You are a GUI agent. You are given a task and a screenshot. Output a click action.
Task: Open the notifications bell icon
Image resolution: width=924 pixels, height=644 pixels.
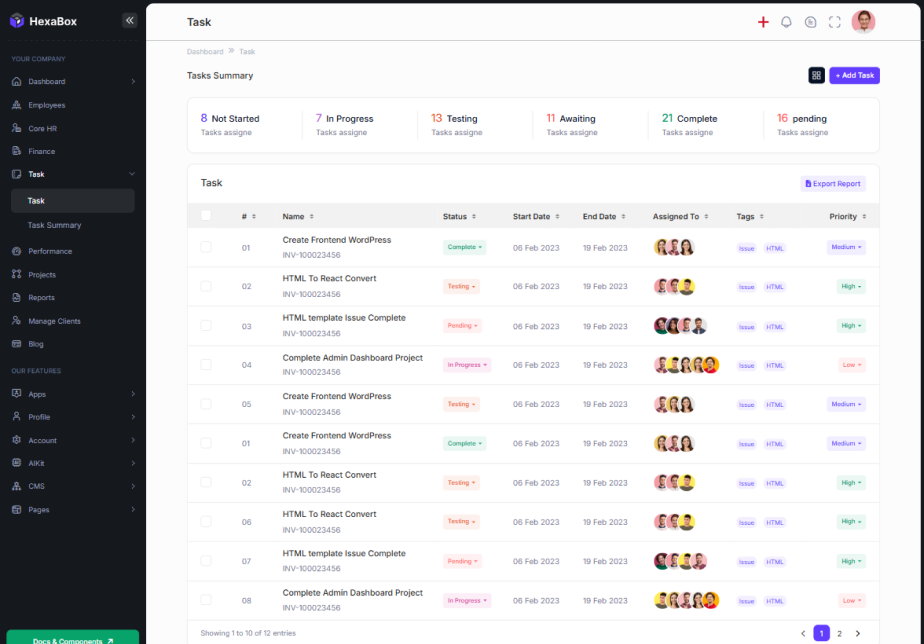click(786, 22)
